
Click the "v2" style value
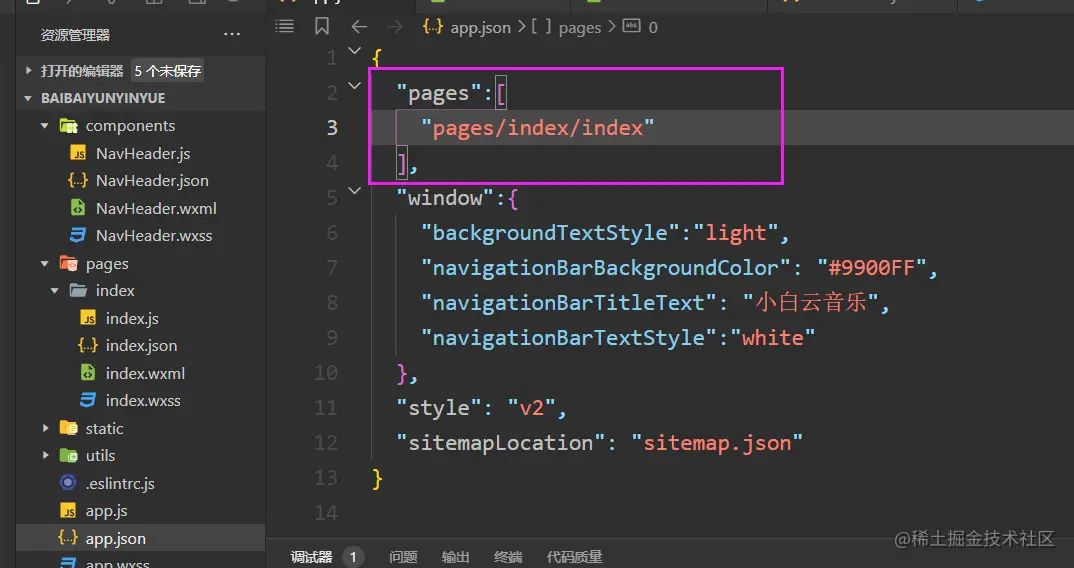532,408
